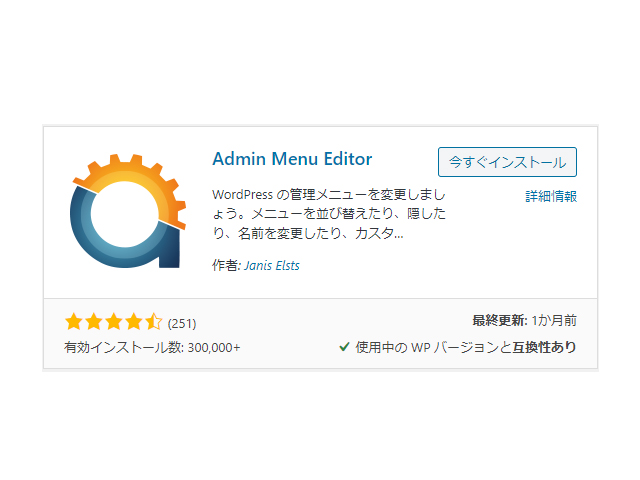Select the third rating star
Viewport: 640px width, 480px height.
coord(114,322)
